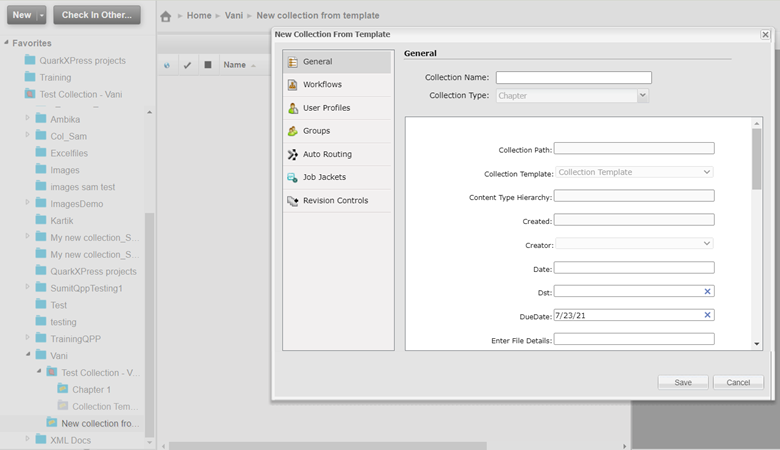Screen dimensions: 780x450
Task: Click the Images folder icon
Action: (41, 169)
